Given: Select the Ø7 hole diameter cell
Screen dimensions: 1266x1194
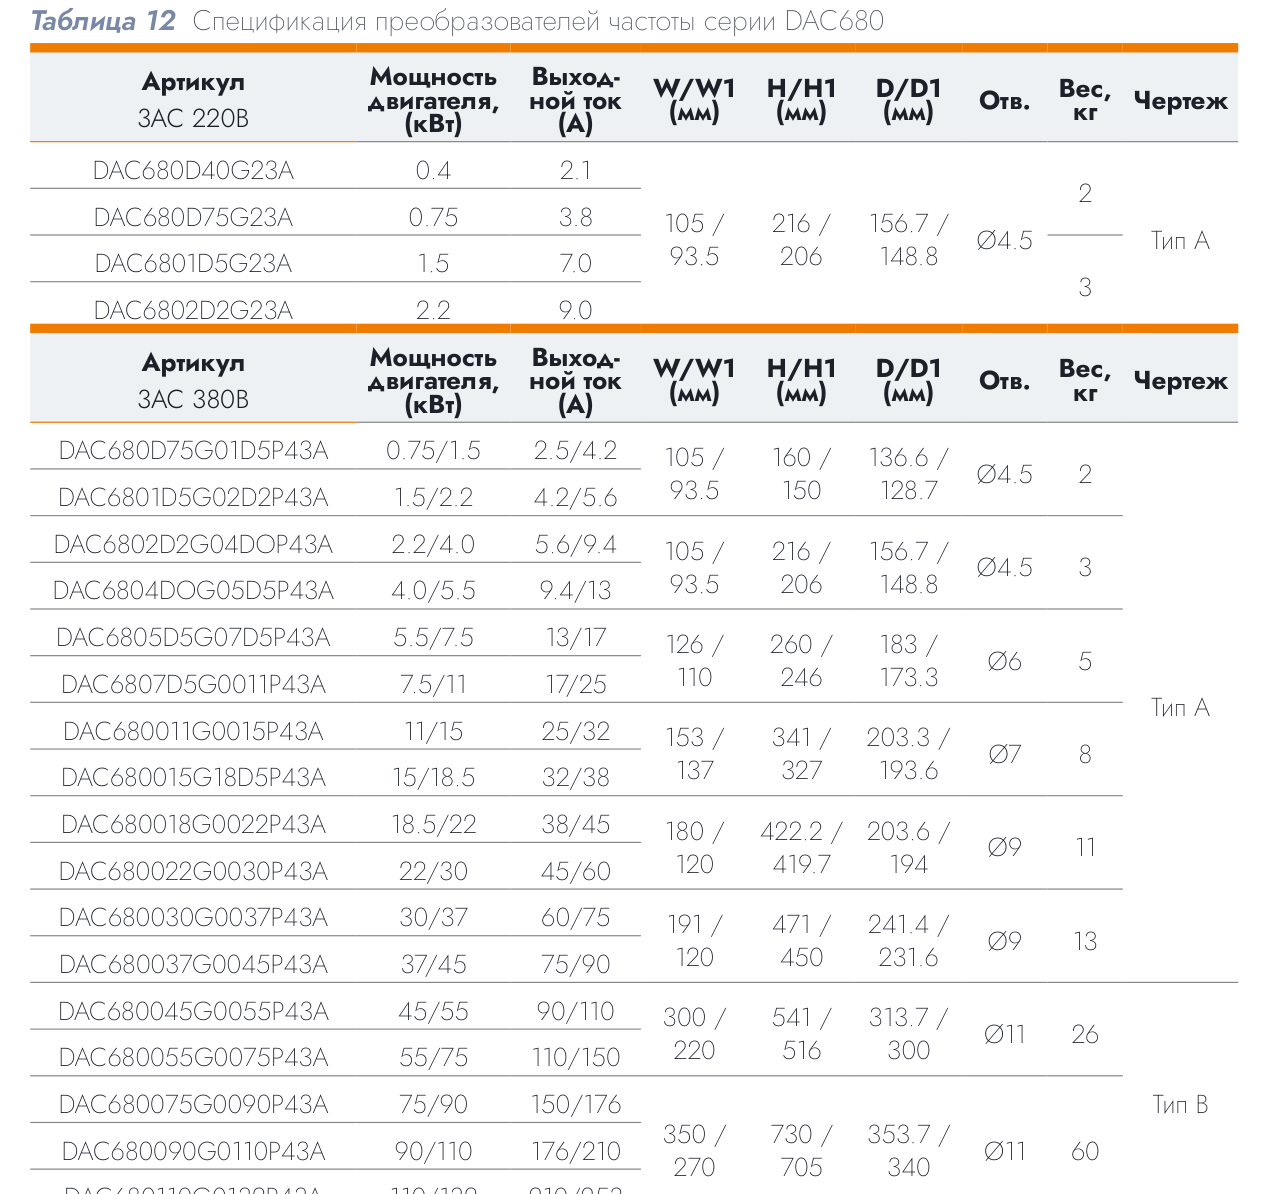Looking at the screenshot, I should click(x=1004, y=755).
